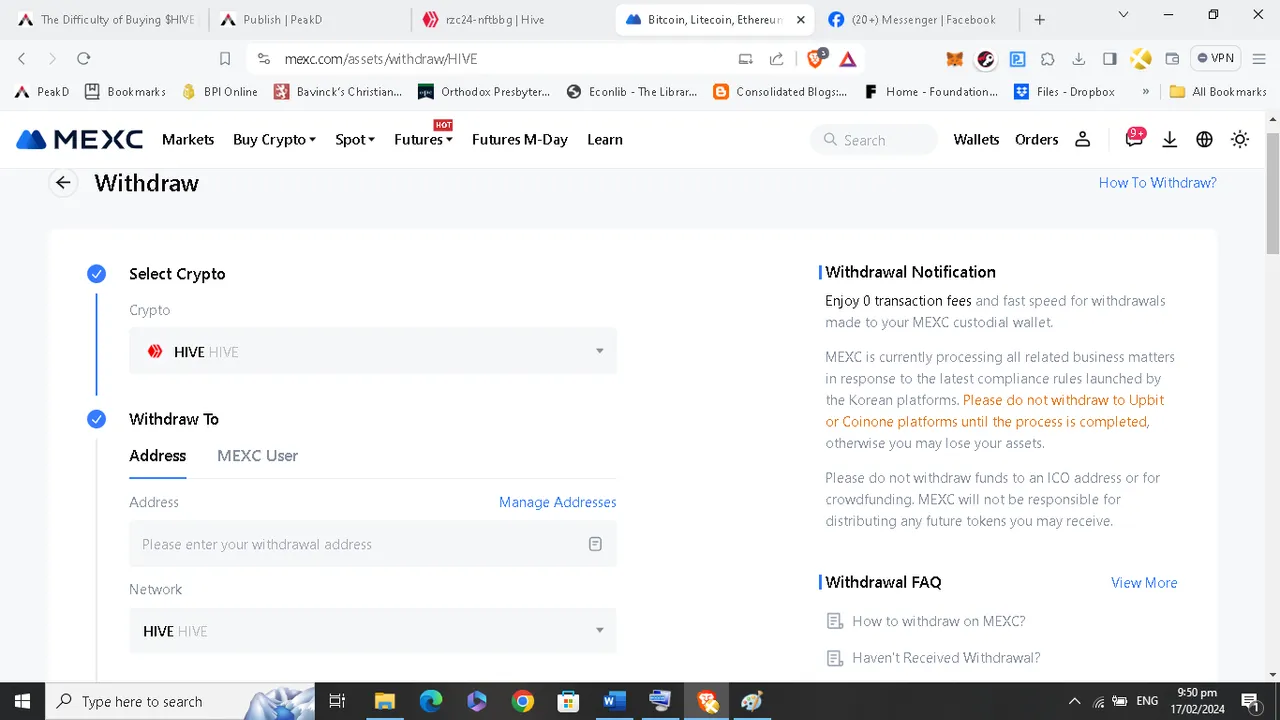Open the browser downloads icon
Image resolution: width=1280 pixels, height=720 pixels.
point(1079,59)
